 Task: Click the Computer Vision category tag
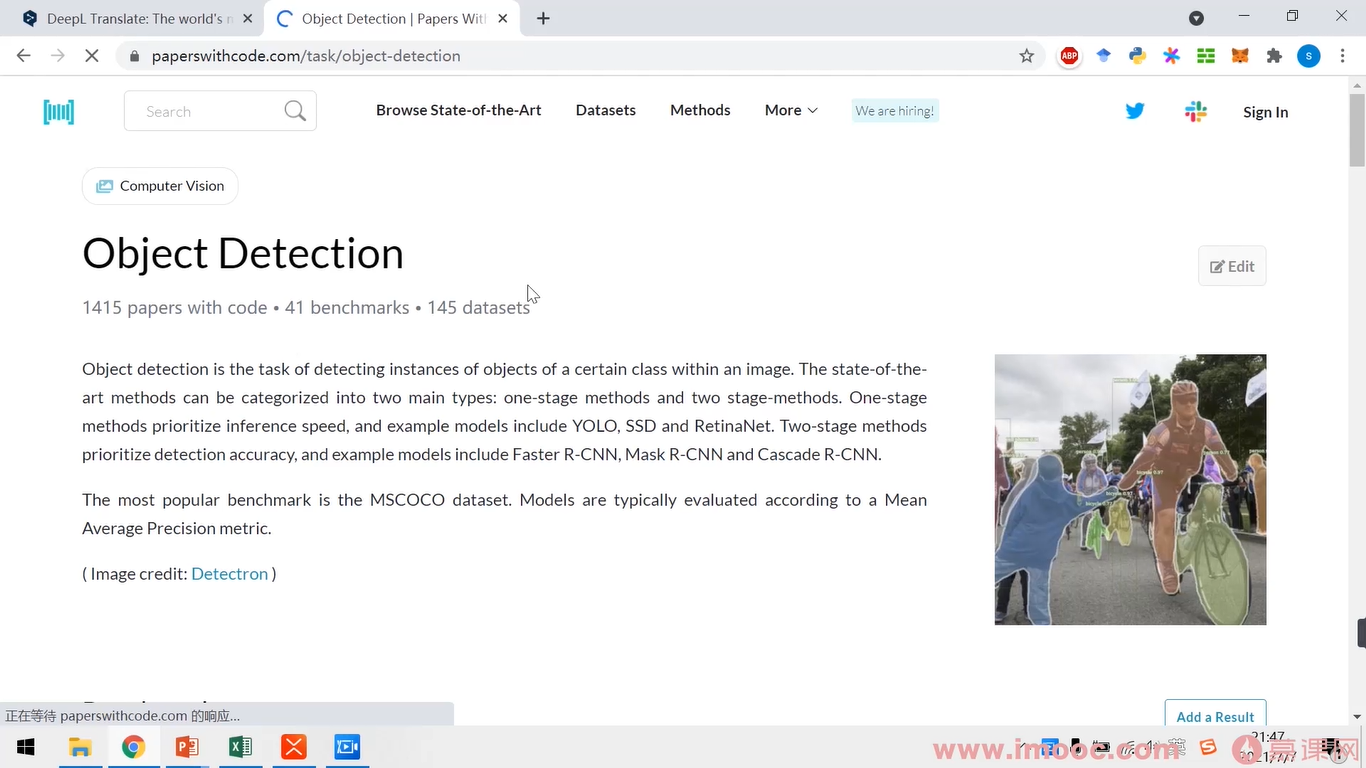point(160,186)
